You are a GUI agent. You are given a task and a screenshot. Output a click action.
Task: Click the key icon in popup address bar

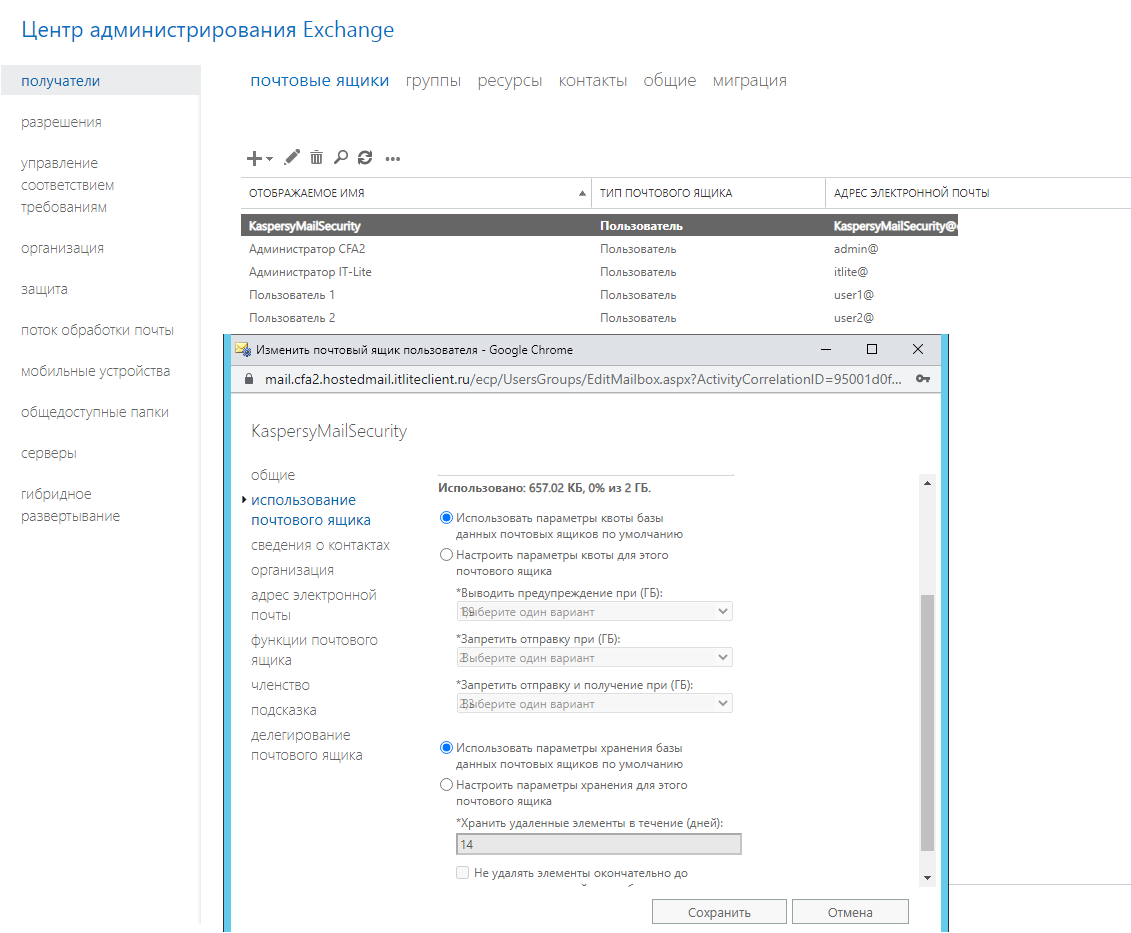[x=923, y=379]
